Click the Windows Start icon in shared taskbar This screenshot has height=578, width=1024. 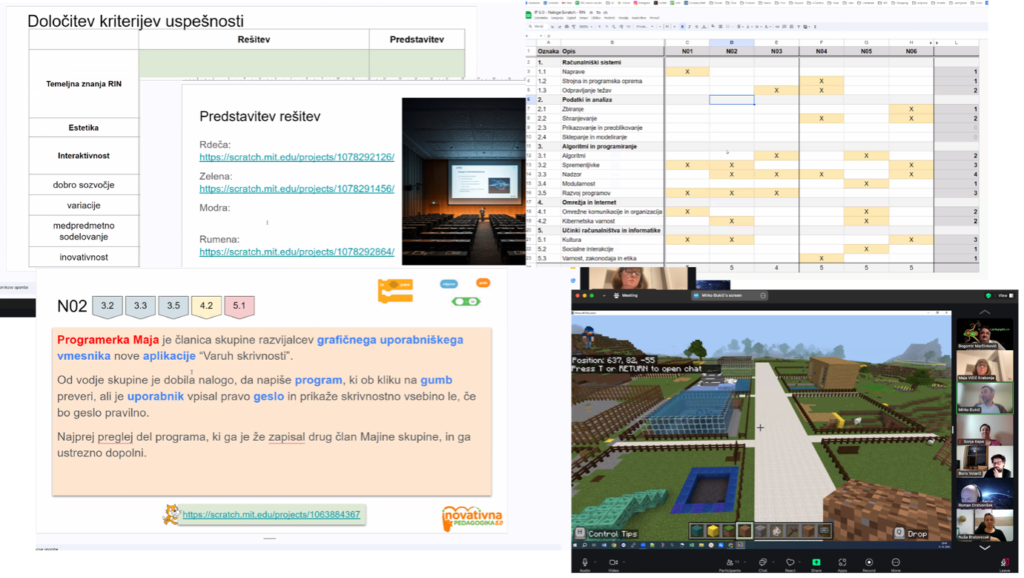tap(575, 545)
